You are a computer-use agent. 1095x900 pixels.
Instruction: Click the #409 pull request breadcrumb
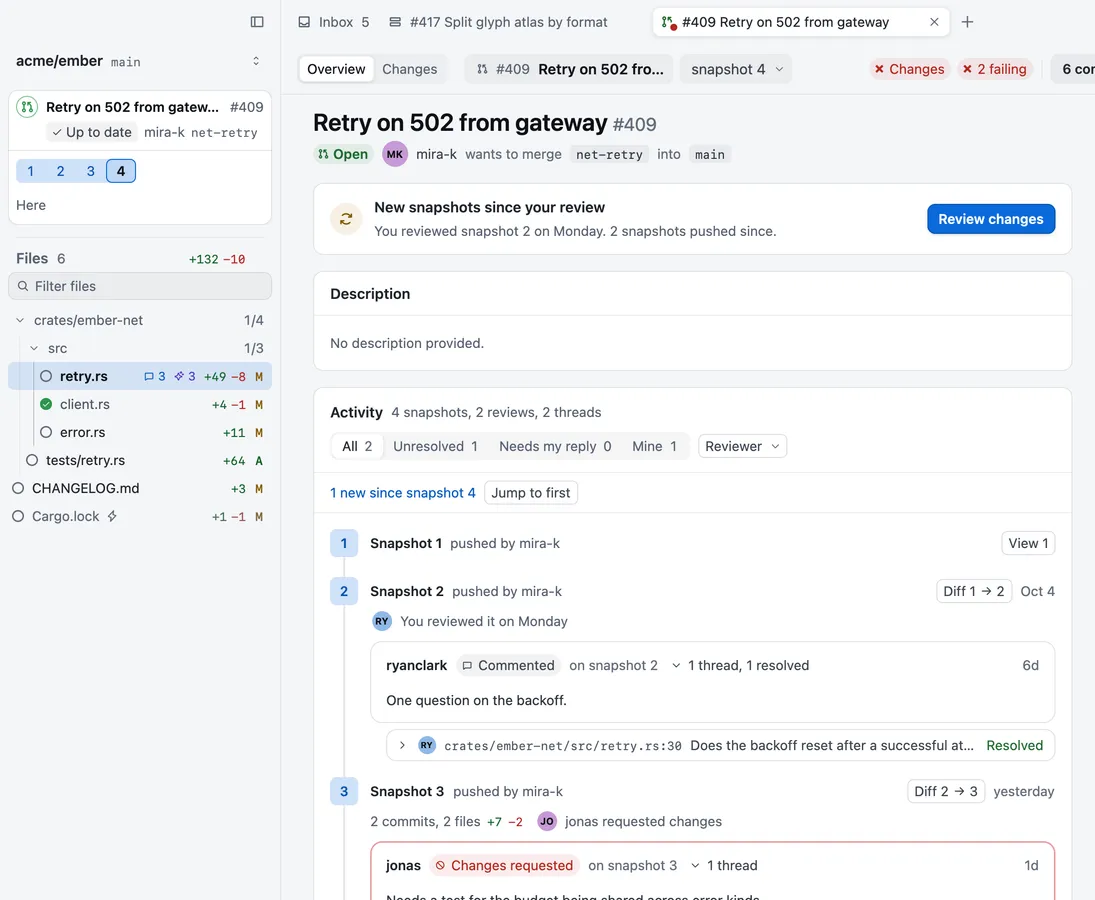tap(569, 69)
